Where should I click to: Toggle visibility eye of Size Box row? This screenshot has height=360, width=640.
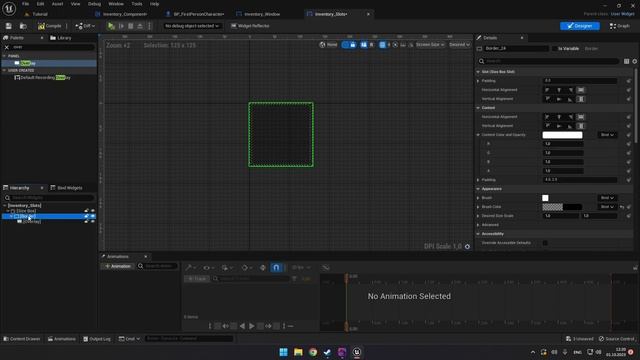pos(93,211)
